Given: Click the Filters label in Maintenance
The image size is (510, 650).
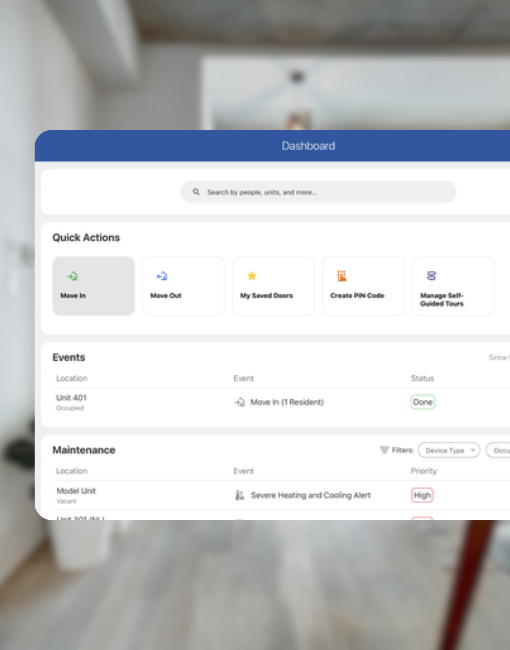Looking at the screenshot, I should 403,450.
